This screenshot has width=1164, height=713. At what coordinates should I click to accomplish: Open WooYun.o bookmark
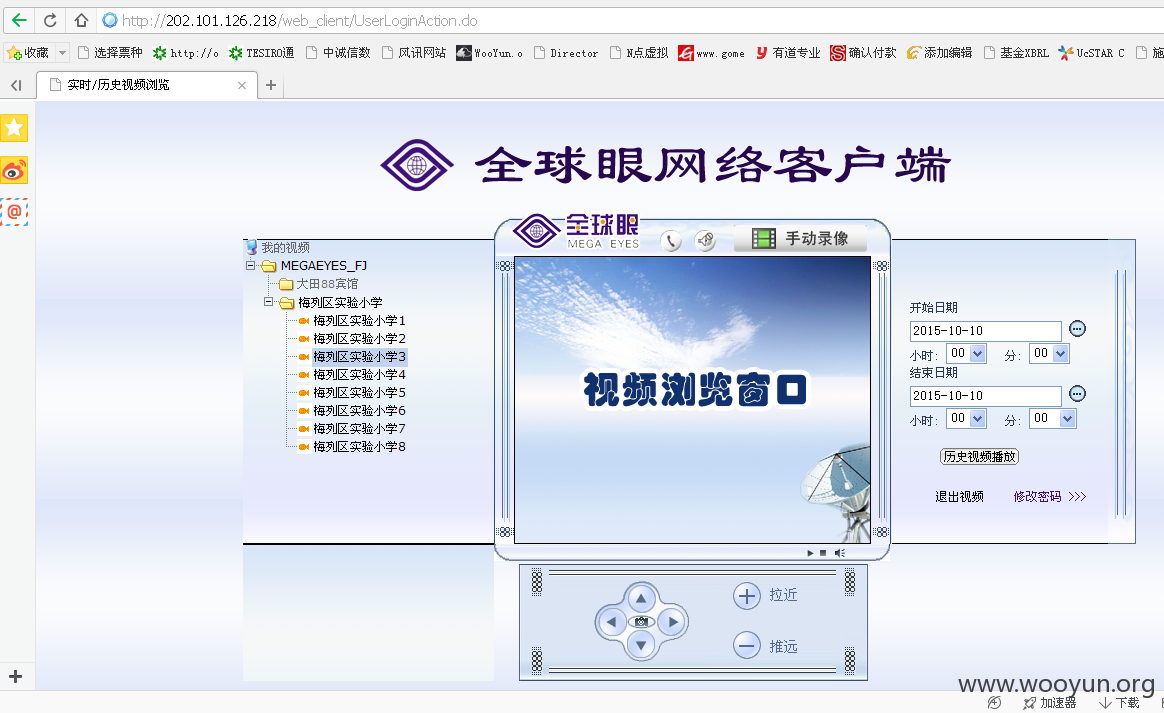[489, 53]
